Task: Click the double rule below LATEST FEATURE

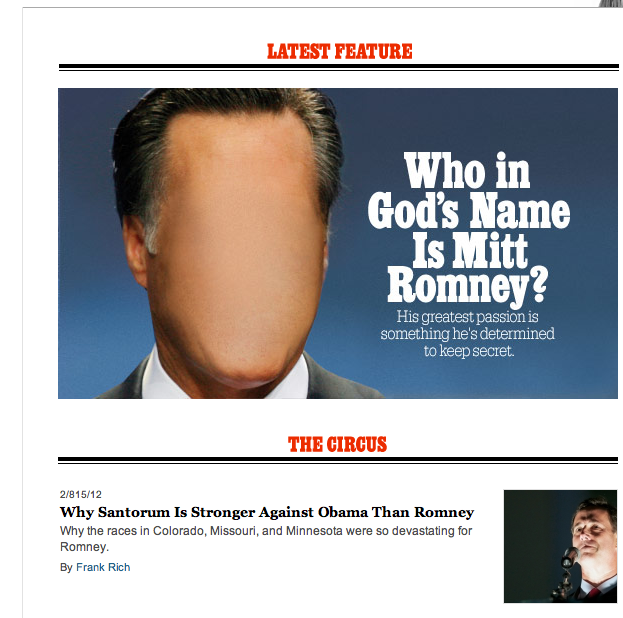Action: click(339, 68)
